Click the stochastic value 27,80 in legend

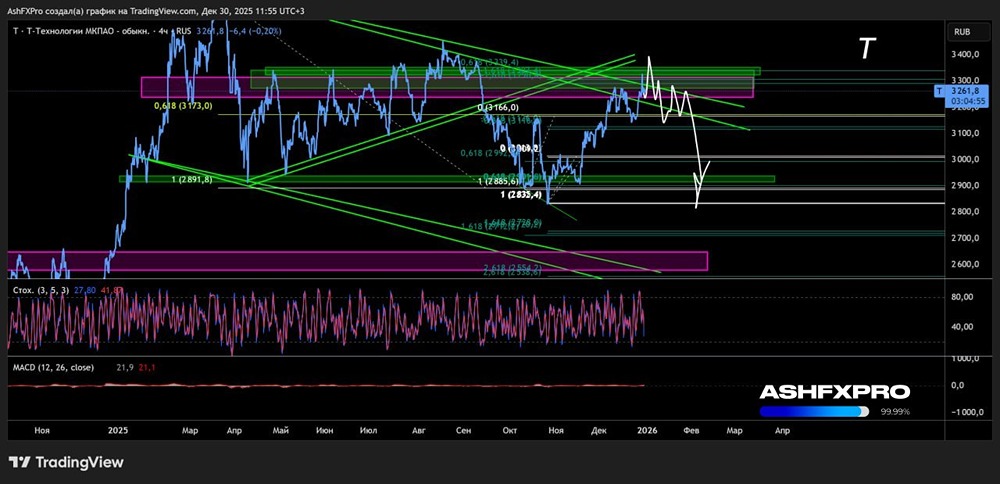tap(84, 290)
